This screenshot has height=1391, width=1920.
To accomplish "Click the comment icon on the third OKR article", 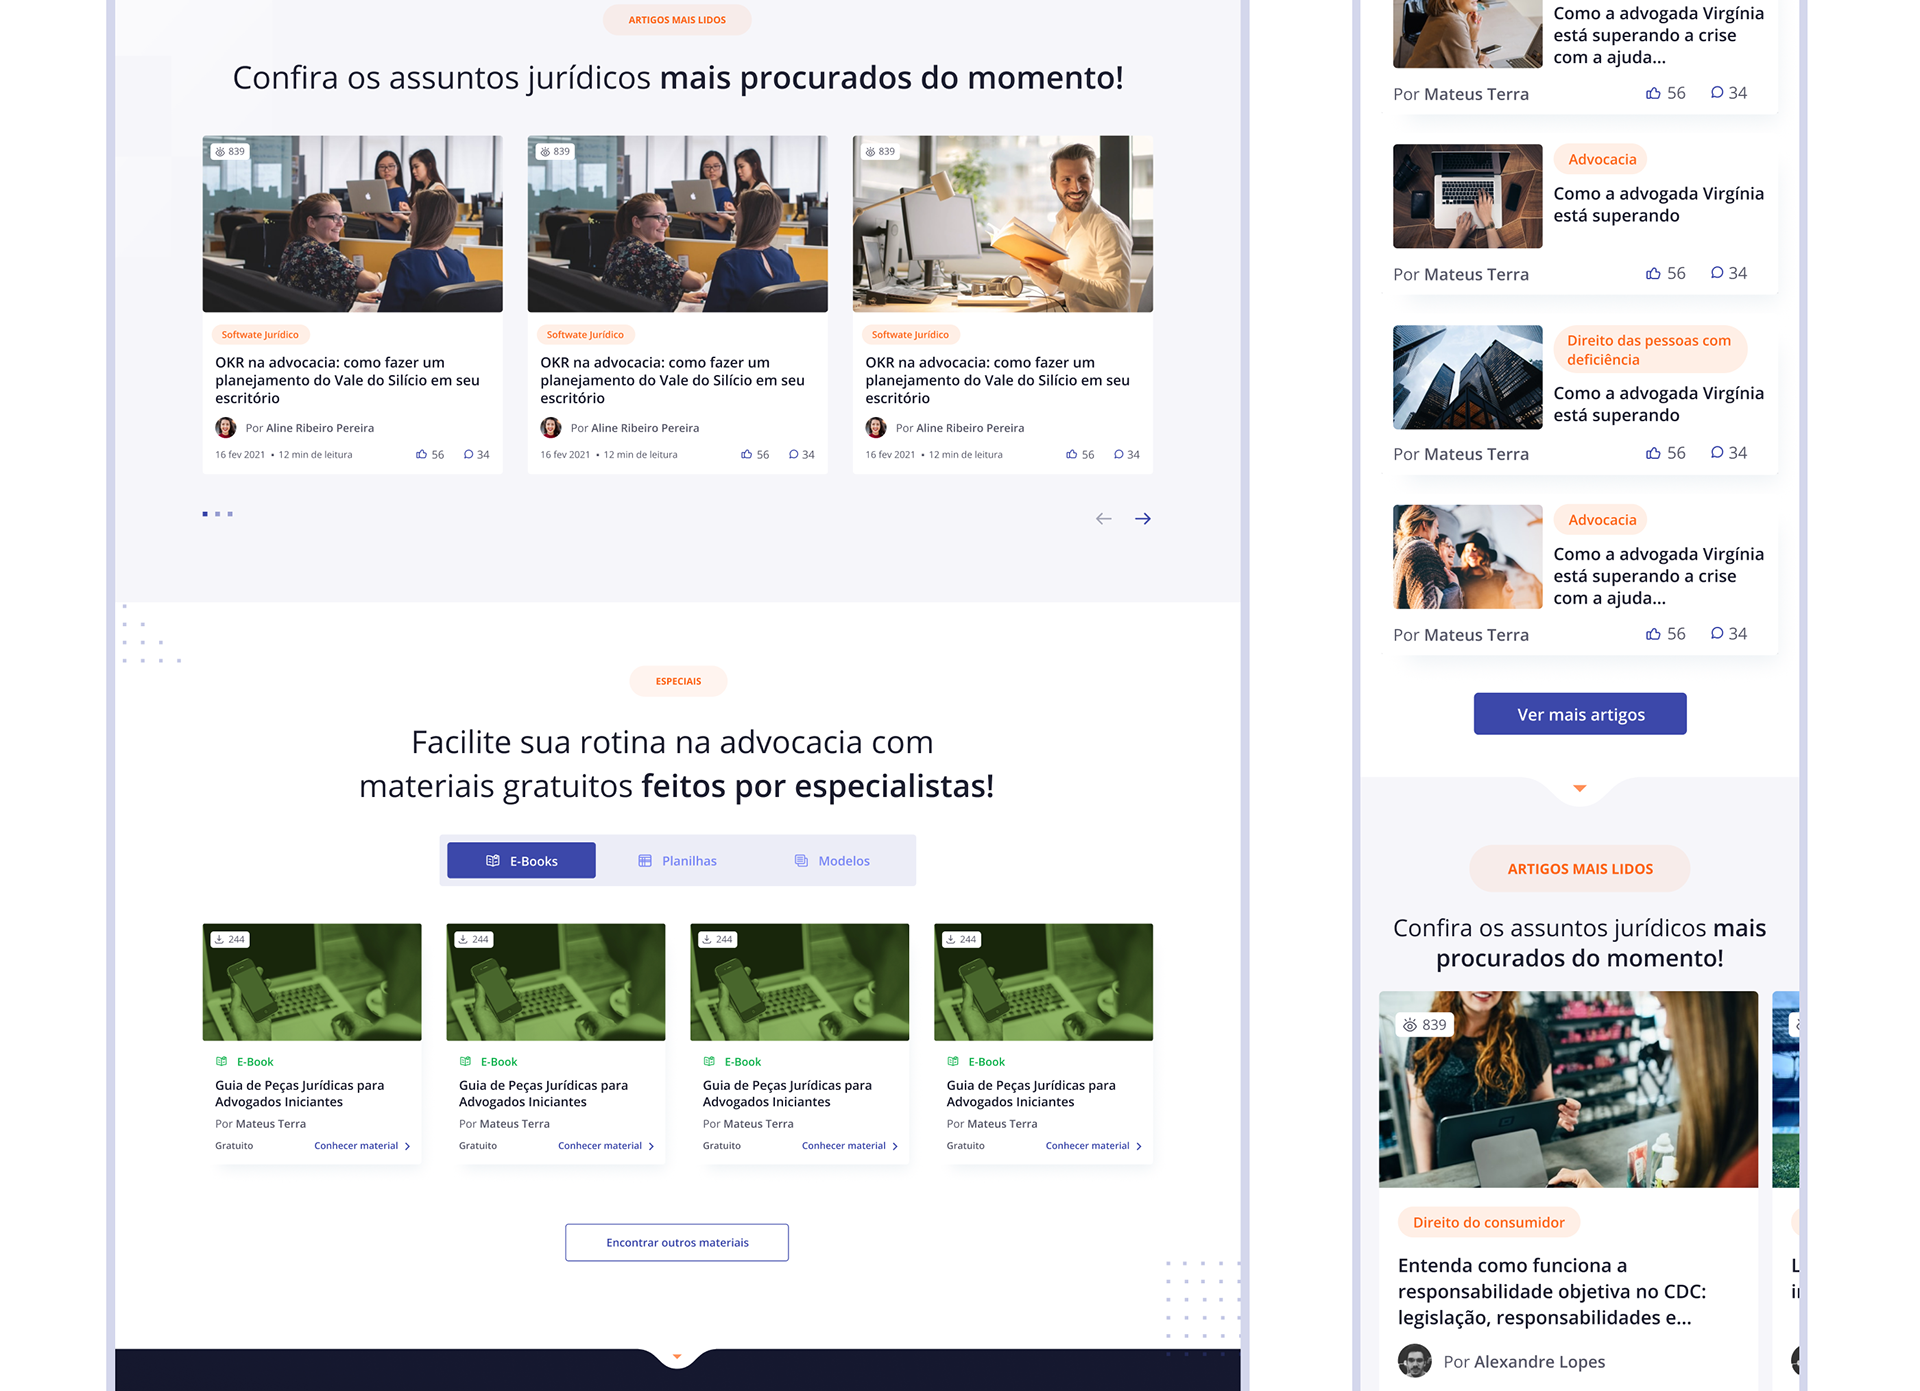I will 1118,454.
